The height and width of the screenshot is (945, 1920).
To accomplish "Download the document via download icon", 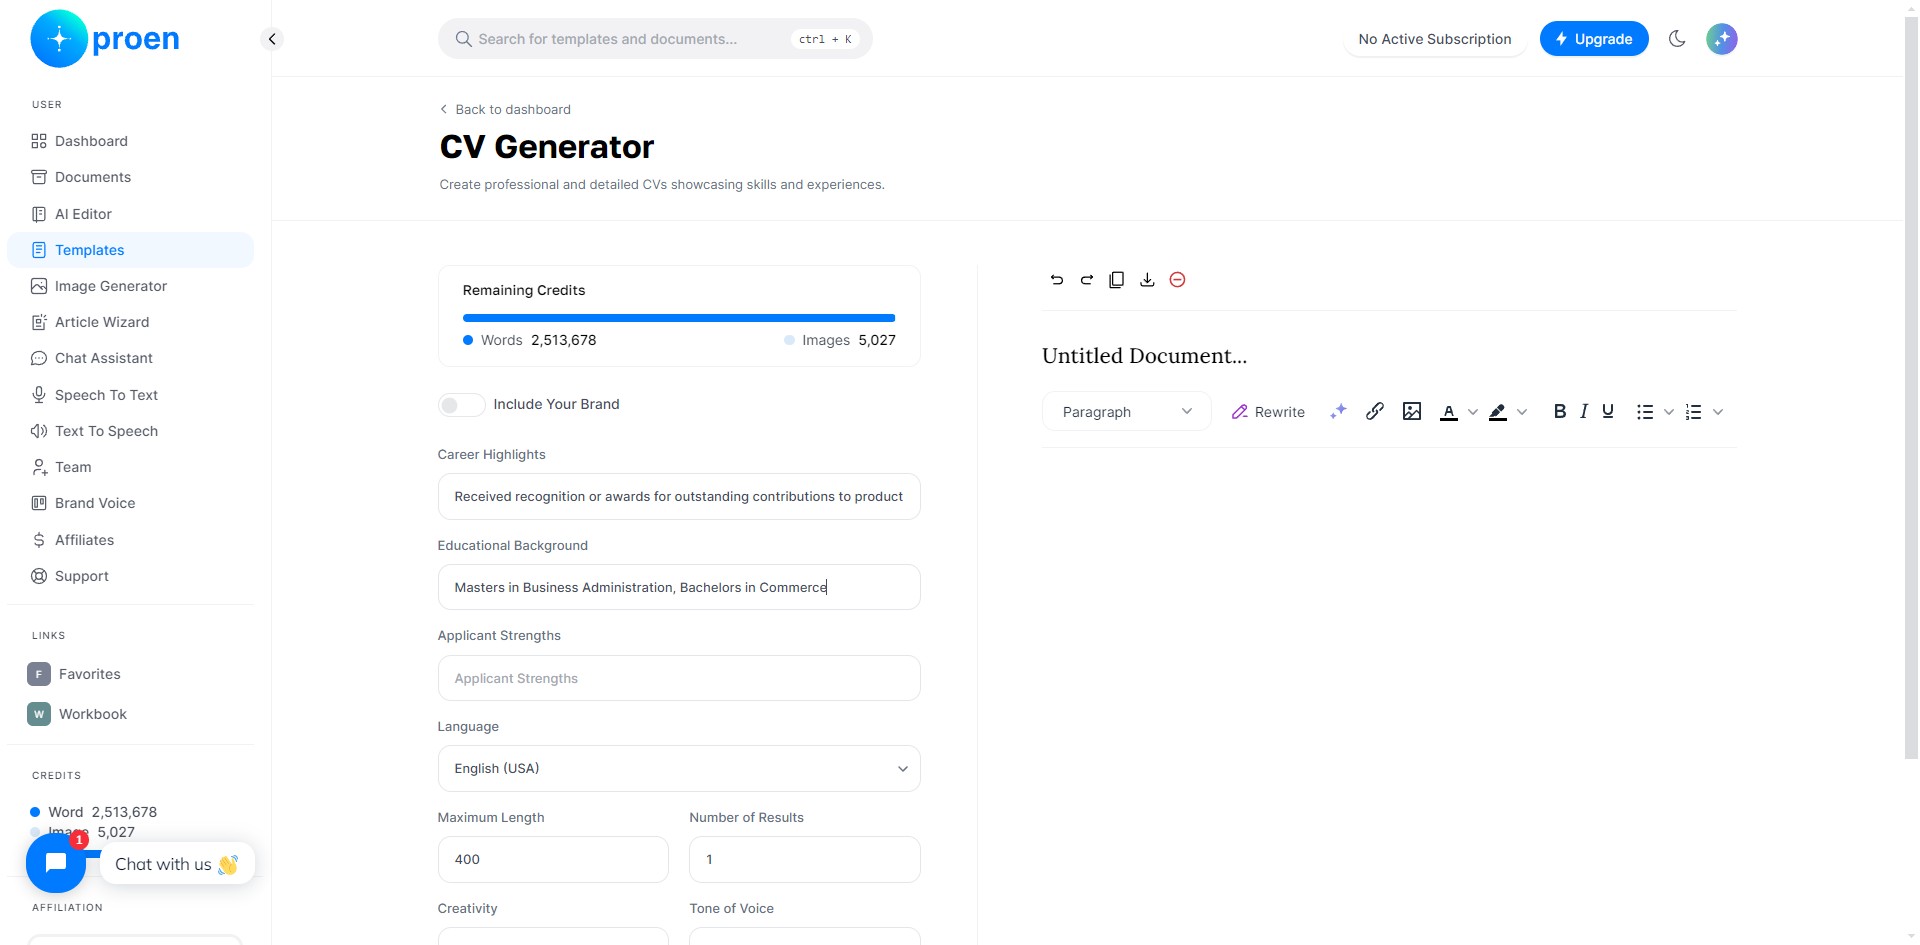I will click(1147, 280).
